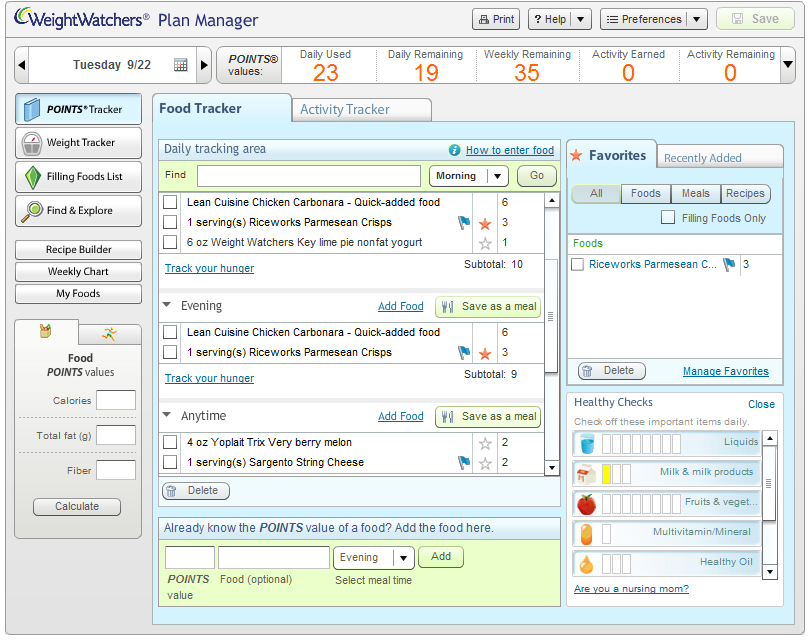Click flag icon on Sargento String Cheese
This screenshot has height=641, width=809.
(464, 462)
